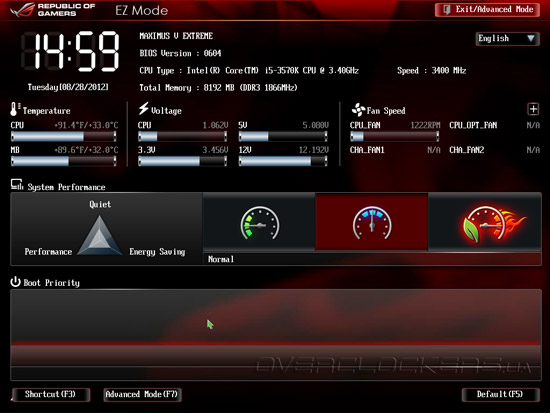This screenshot has height=413, width=550.
Task: Click the CHA_FAN1 label
Action: (x=367, y=150)
